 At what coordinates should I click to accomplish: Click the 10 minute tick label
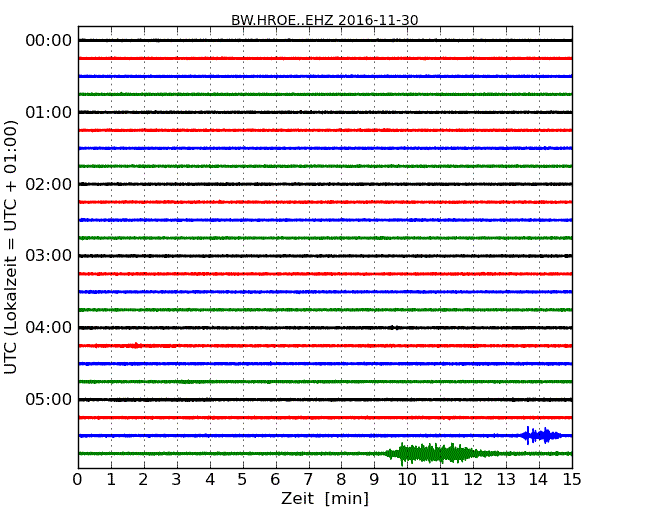pos(407,480)
